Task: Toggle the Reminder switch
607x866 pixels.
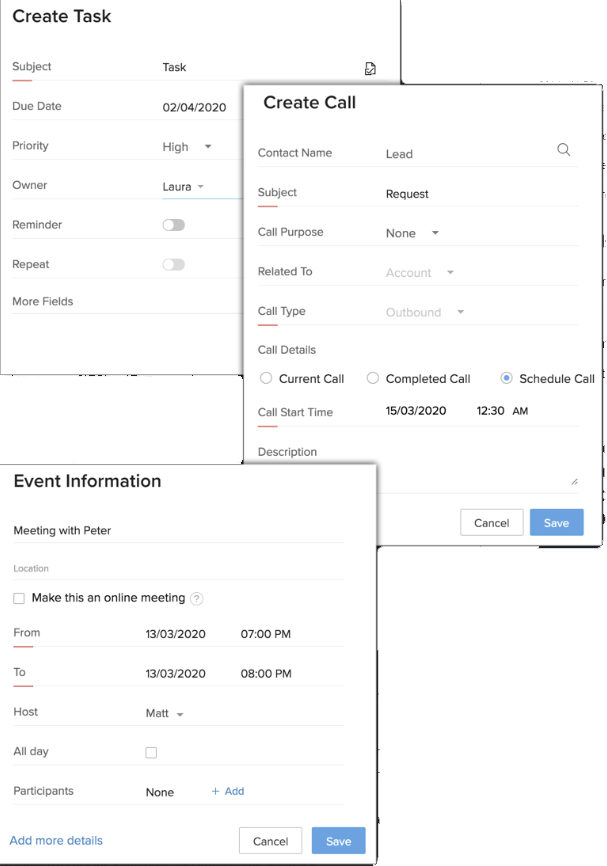Action: [174, 225]
